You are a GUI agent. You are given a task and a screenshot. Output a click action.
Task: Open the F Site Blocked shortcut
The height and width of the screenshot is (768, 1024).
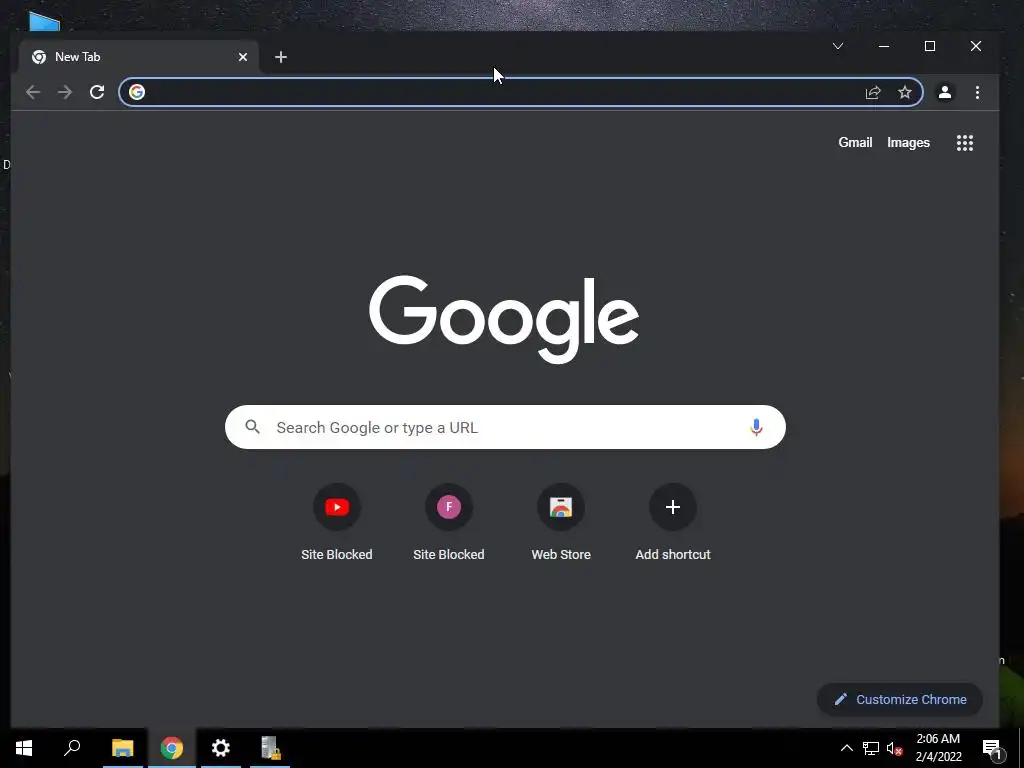click(x=449, y=522)
